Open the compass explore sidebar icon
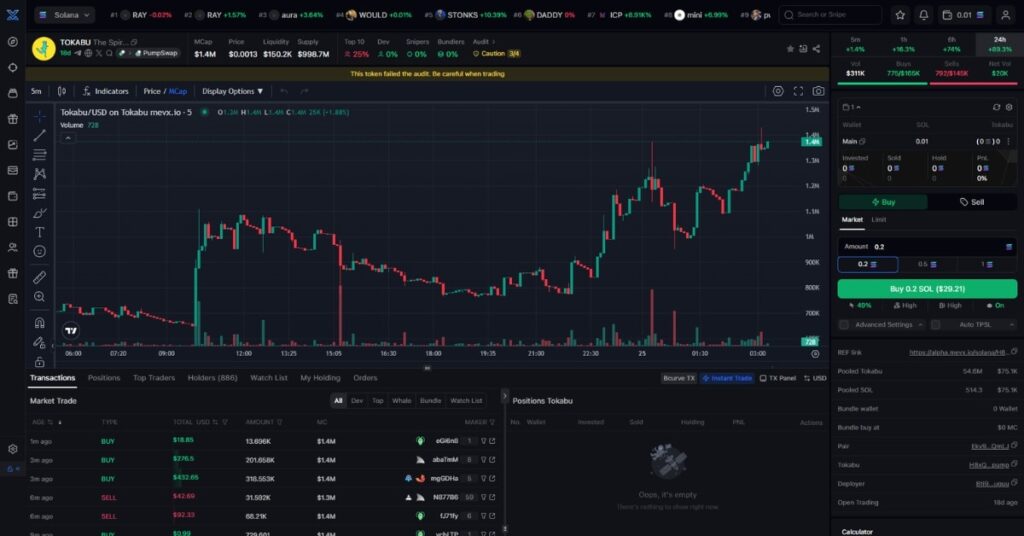The height and width of the screenshot is (536, 1024). [12, 42]
